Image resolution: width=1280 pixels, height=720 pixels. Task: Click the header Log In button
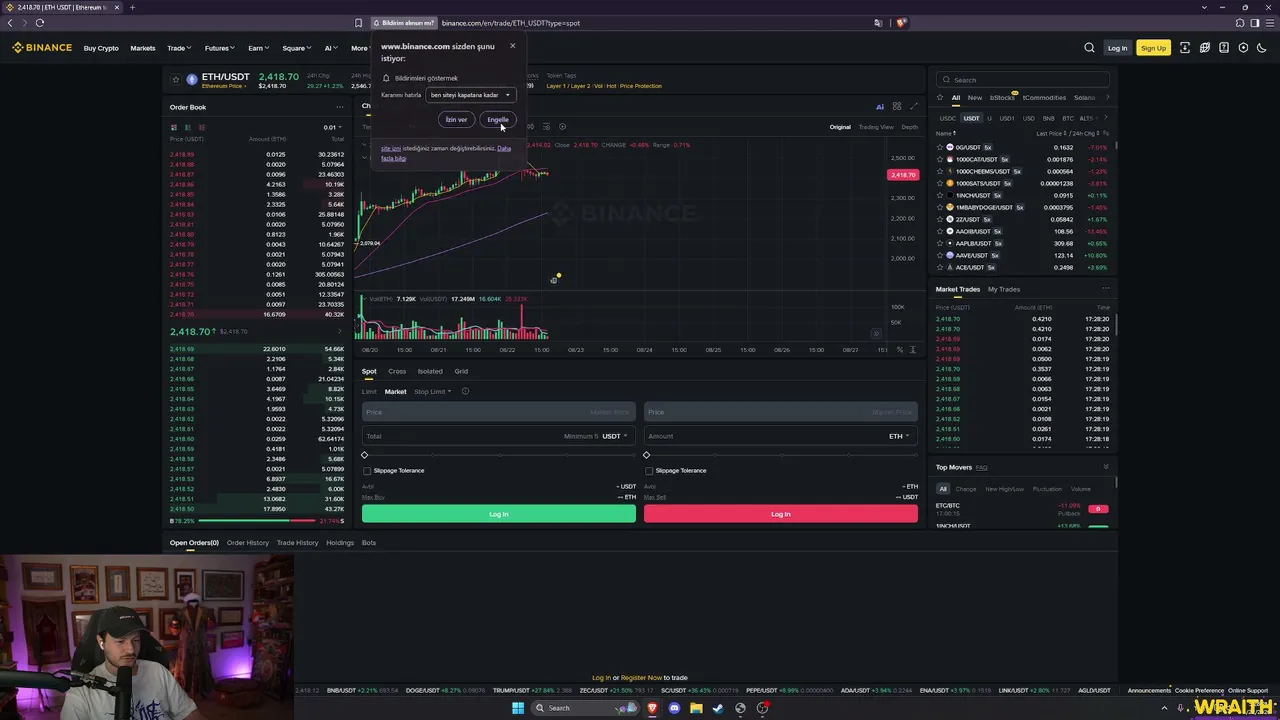pos(1117,48)
